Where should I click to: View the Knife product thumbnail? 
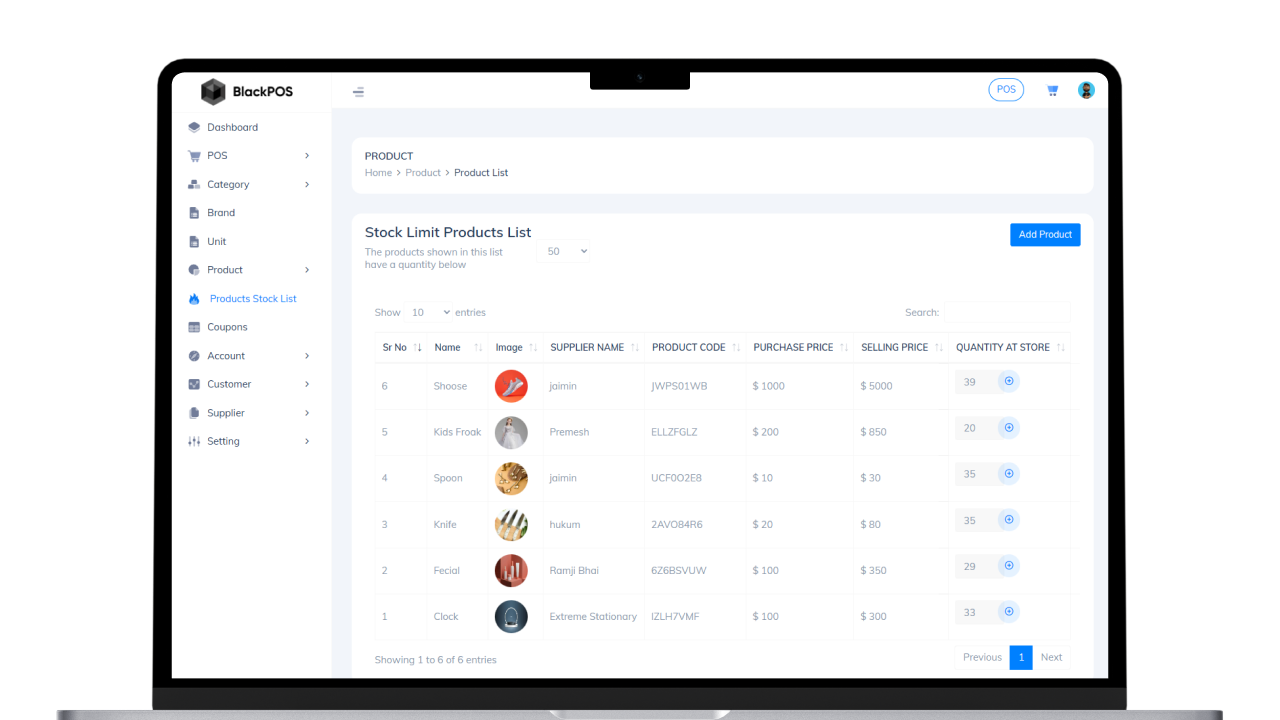click(511, 524)
